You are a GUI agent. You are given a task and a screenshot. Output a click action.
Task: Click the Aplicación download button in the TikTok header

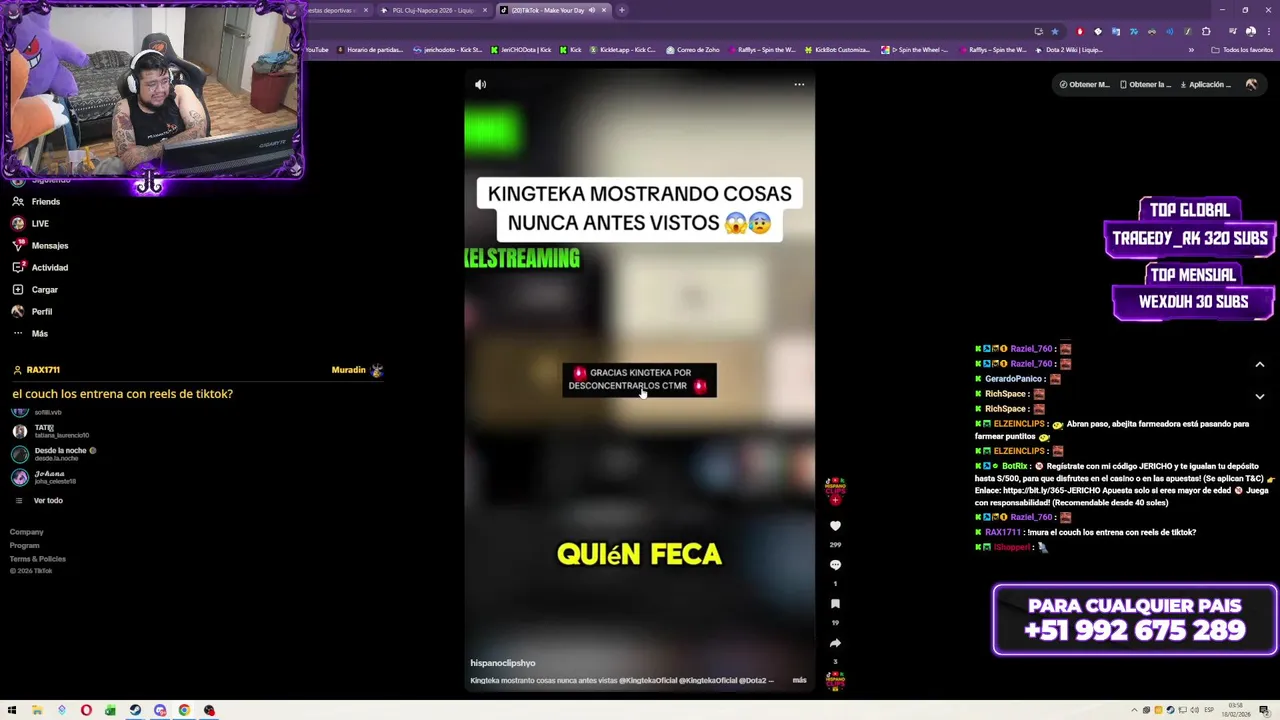pyautogui.click(x=1205, y=84)
